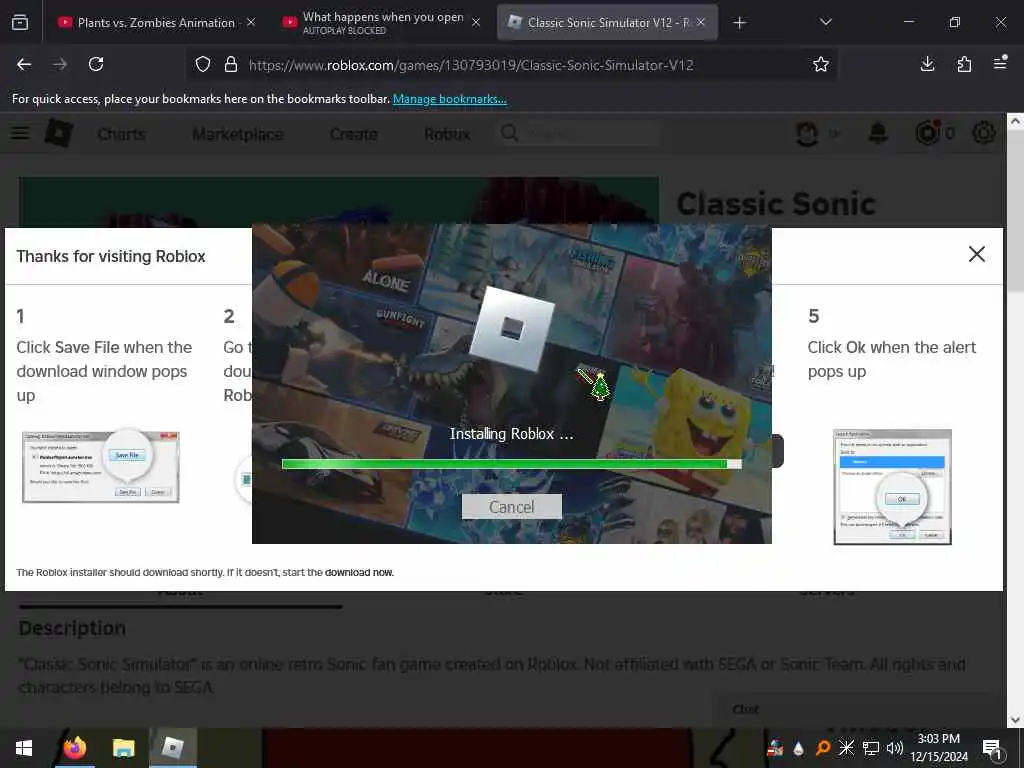1024x768 pixels.
Task: Reload the current Roblox page
Action: pos(96,64)
